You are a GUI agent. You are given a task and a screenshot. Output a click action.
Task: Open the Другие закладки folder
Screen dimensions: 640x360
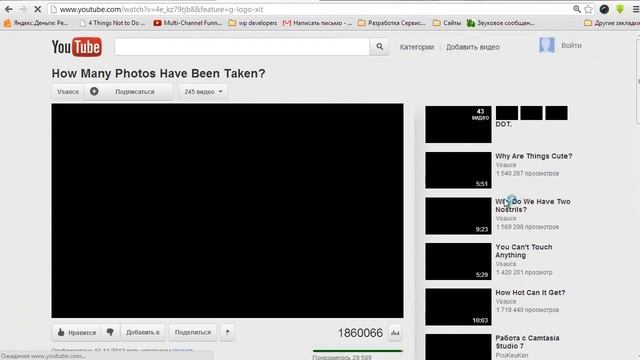click(x=612, y=23)
